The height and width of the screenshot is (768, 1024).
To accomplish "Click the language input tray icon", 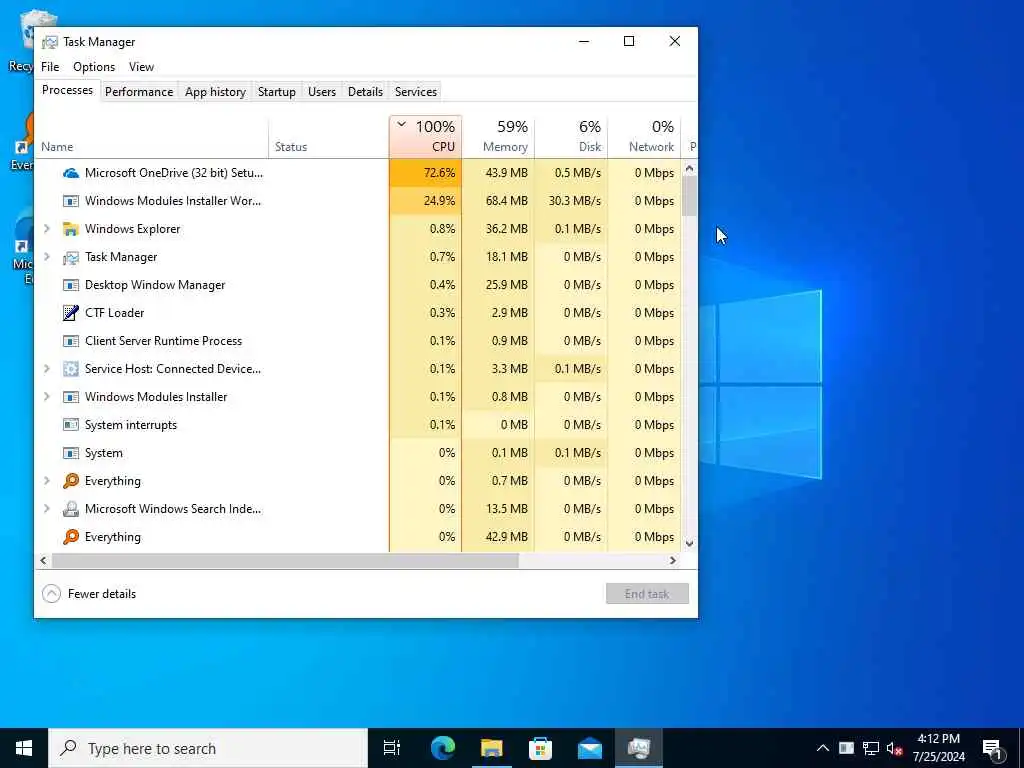I will tap(846, 748).
